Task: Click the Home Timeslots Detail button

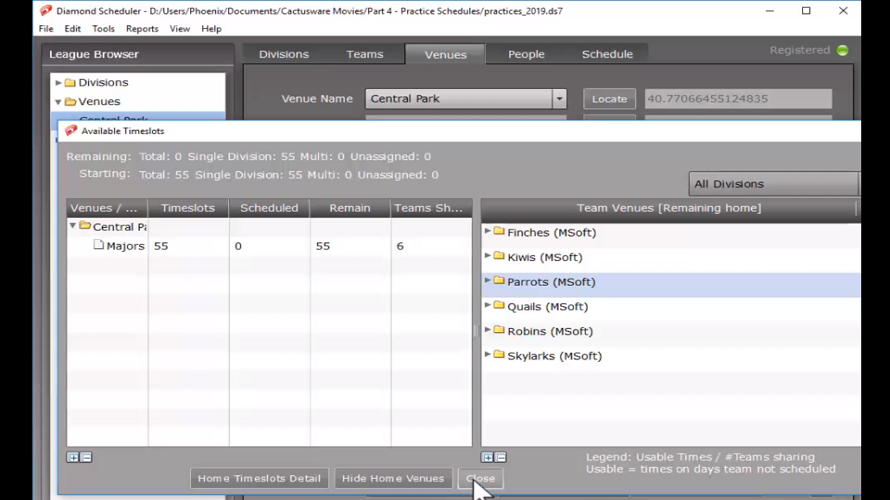Action: pos(259,478)
